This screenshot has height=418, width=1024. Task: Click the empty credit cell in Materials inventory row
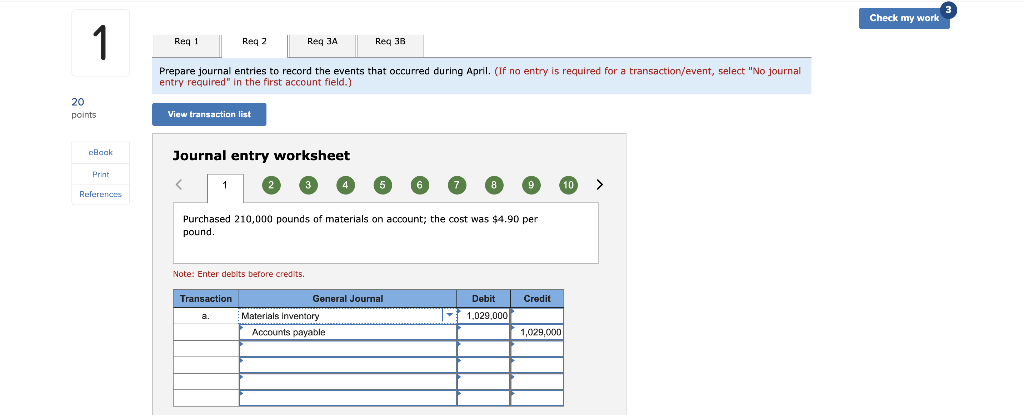pyautogui.click(x=537, y=316)
